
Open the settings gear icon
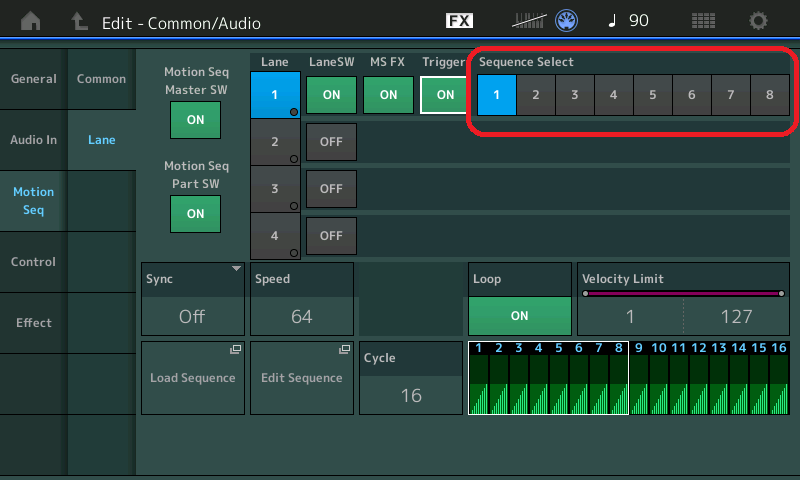[759, 21]
